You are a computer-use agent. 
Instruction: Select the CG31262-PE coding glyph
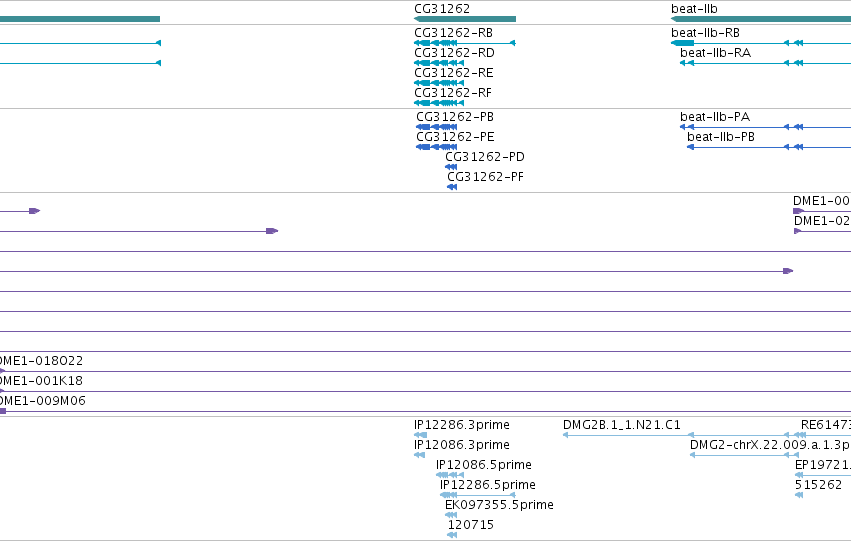click(x=436, y=147)
